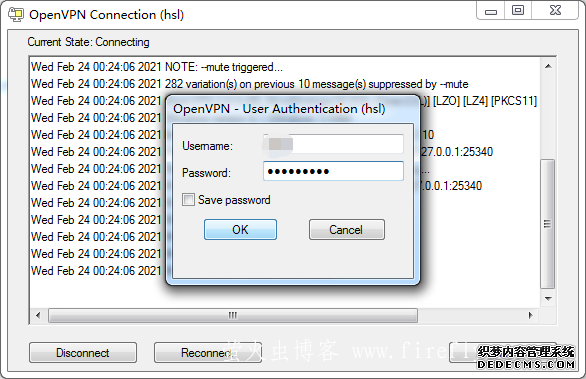Click the Save password label text

(234, 200)
